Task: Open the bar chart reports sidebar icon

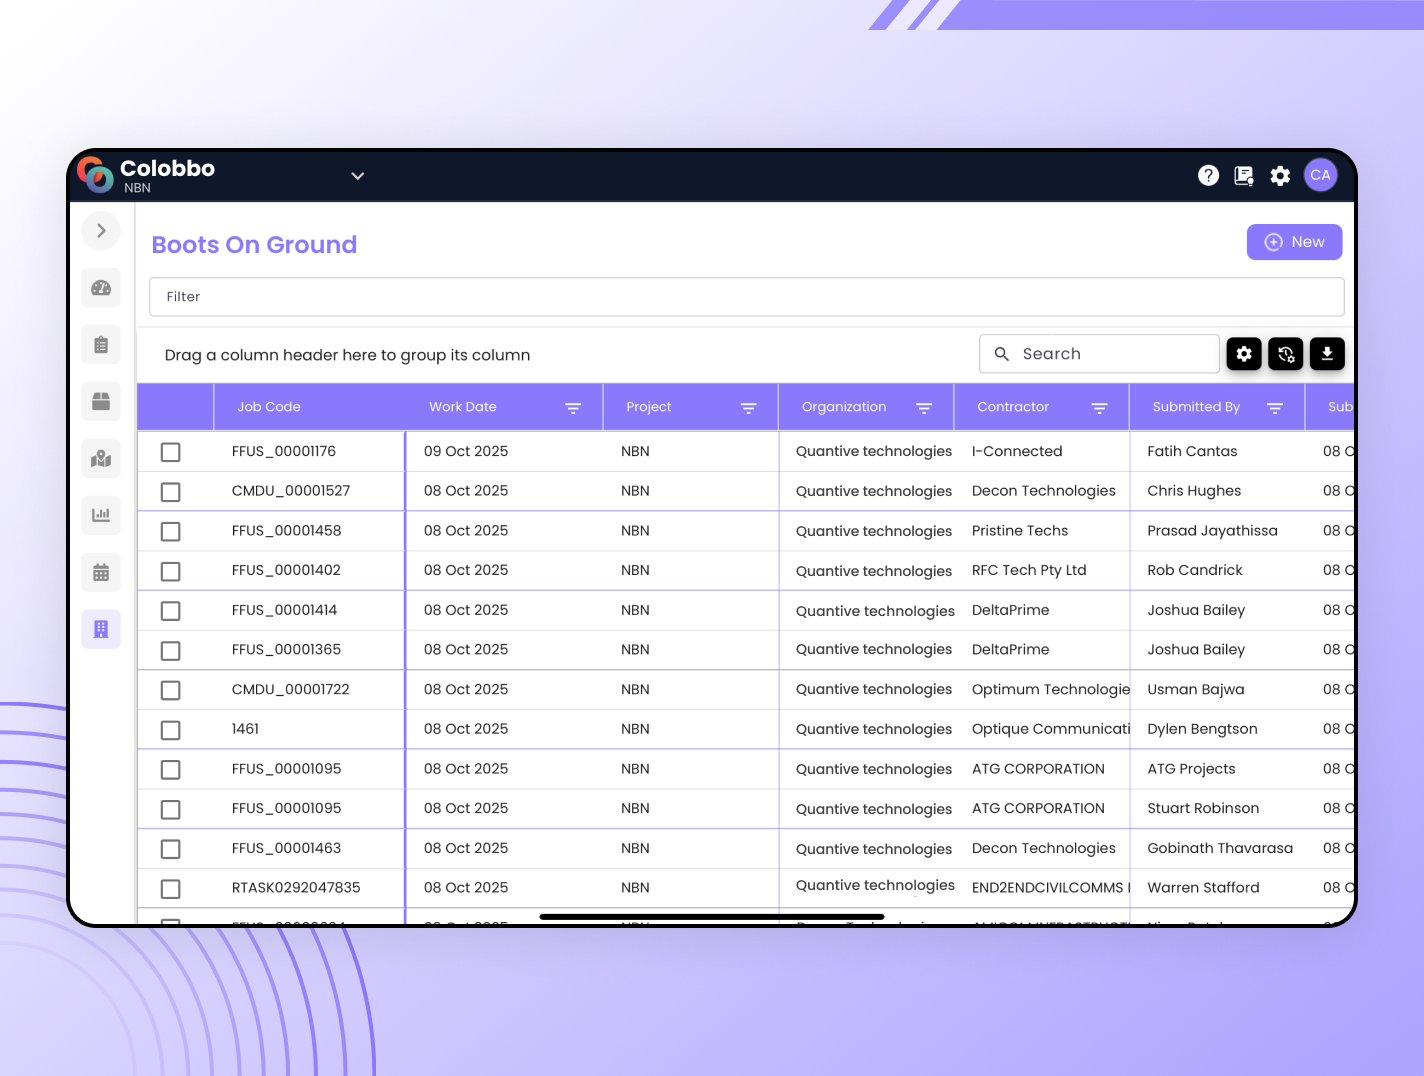Action: click(x=101, y=515)
